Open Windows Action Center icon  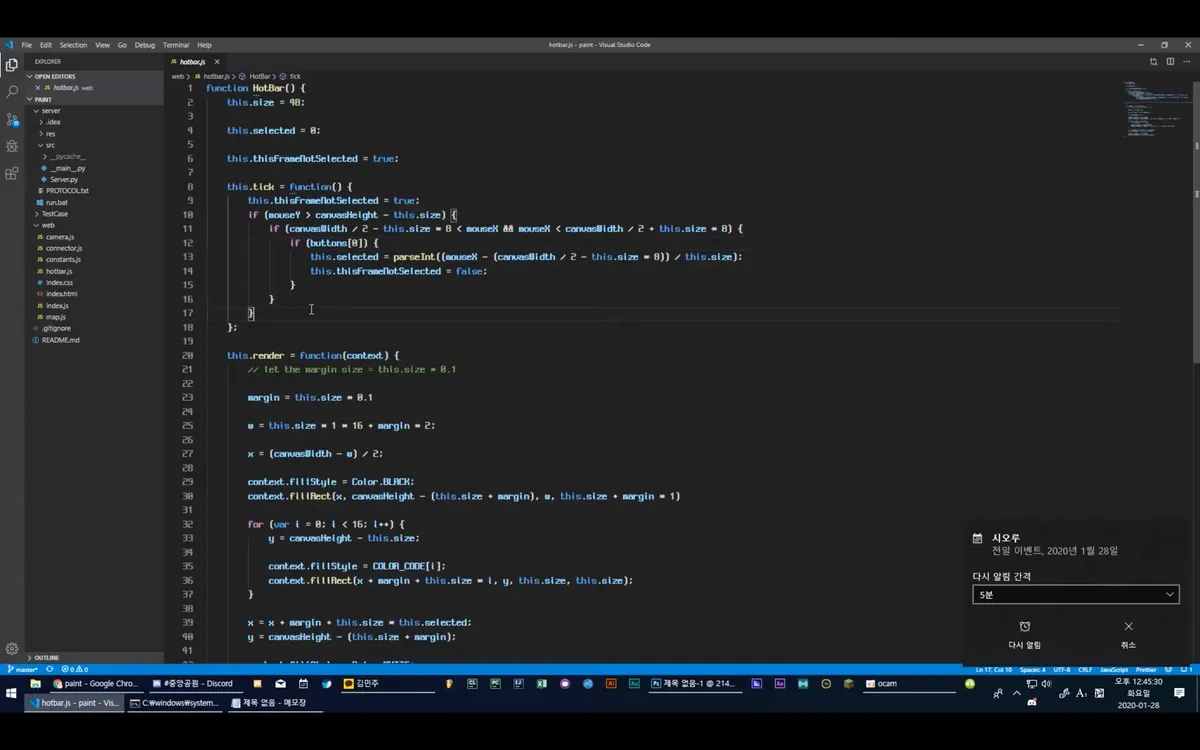(1179, 693)
